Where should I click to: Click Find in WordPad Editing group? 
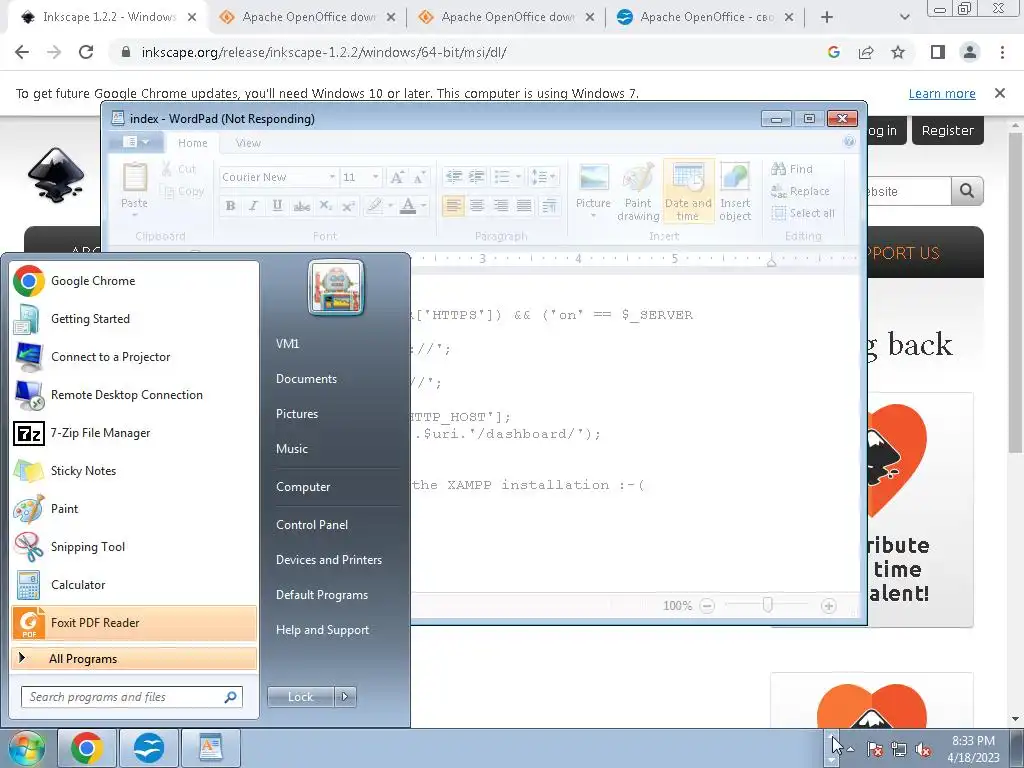click(x=792, y=169)
